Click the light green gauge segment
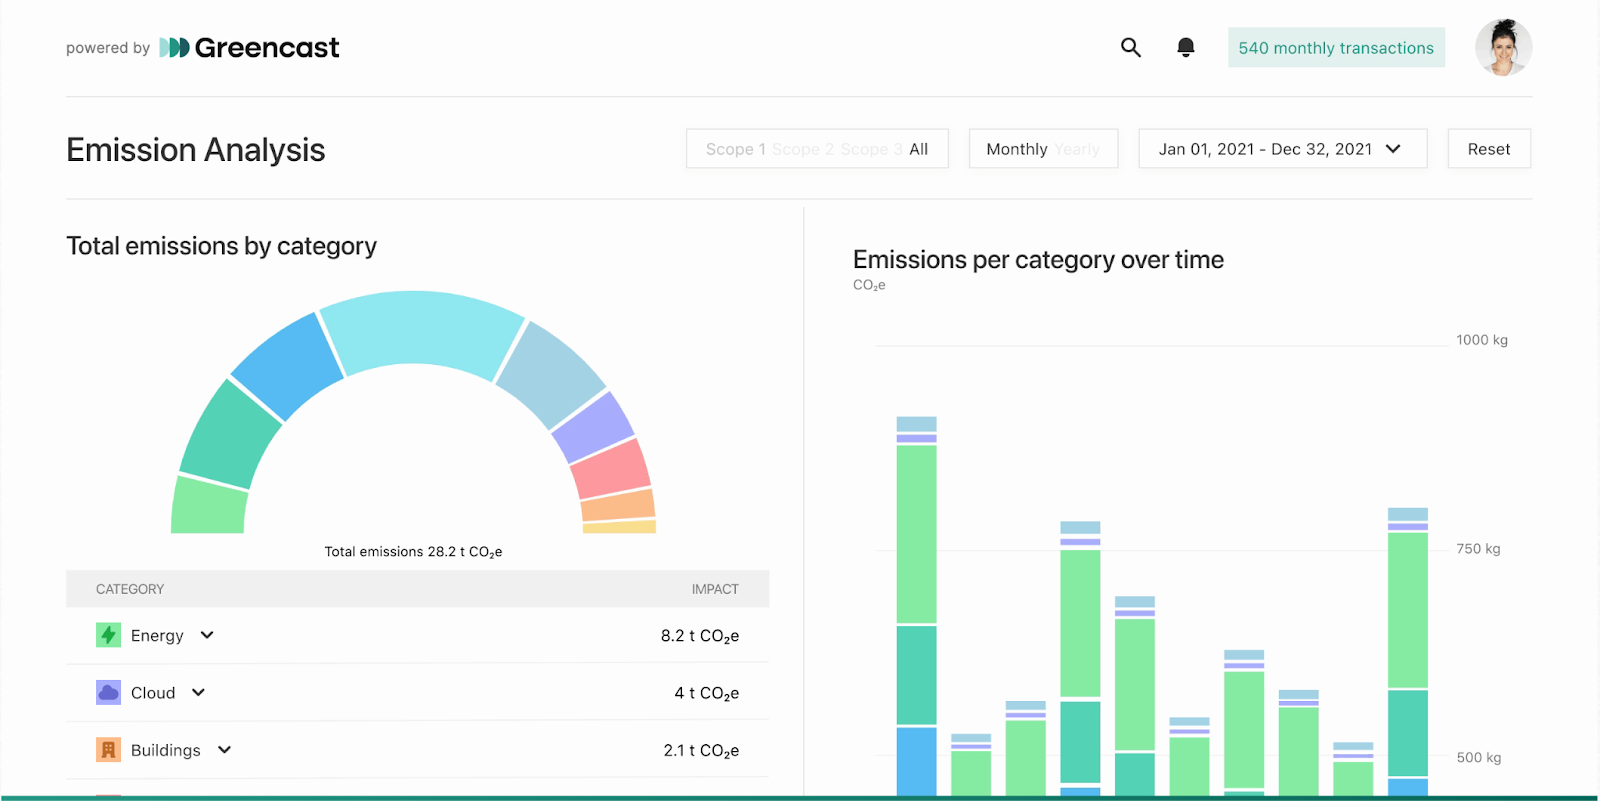Viewport: 1600px width, 801px height. click(209, 506)
